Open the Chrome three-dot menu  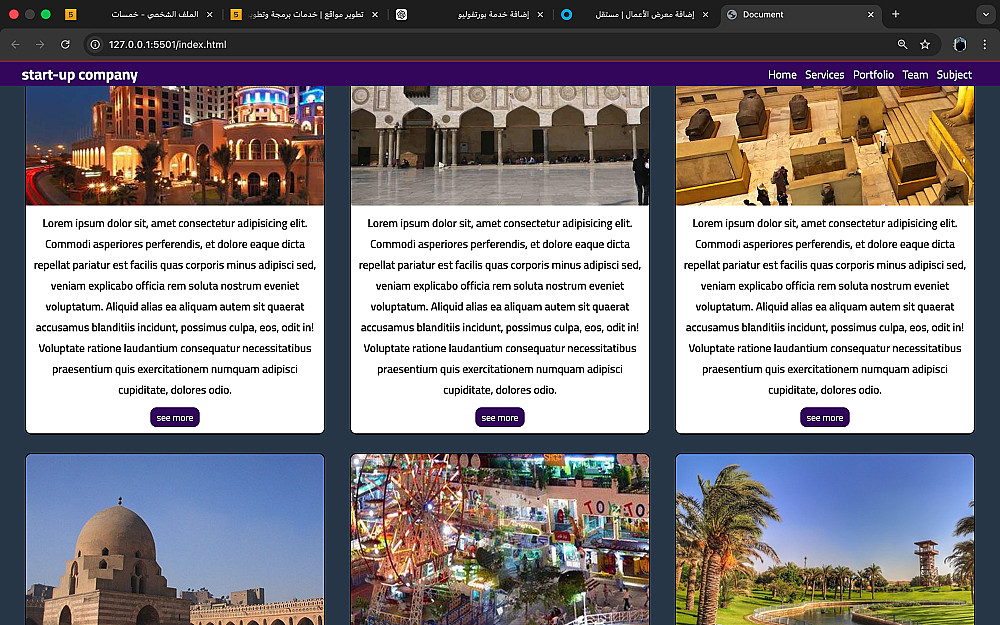985,45
